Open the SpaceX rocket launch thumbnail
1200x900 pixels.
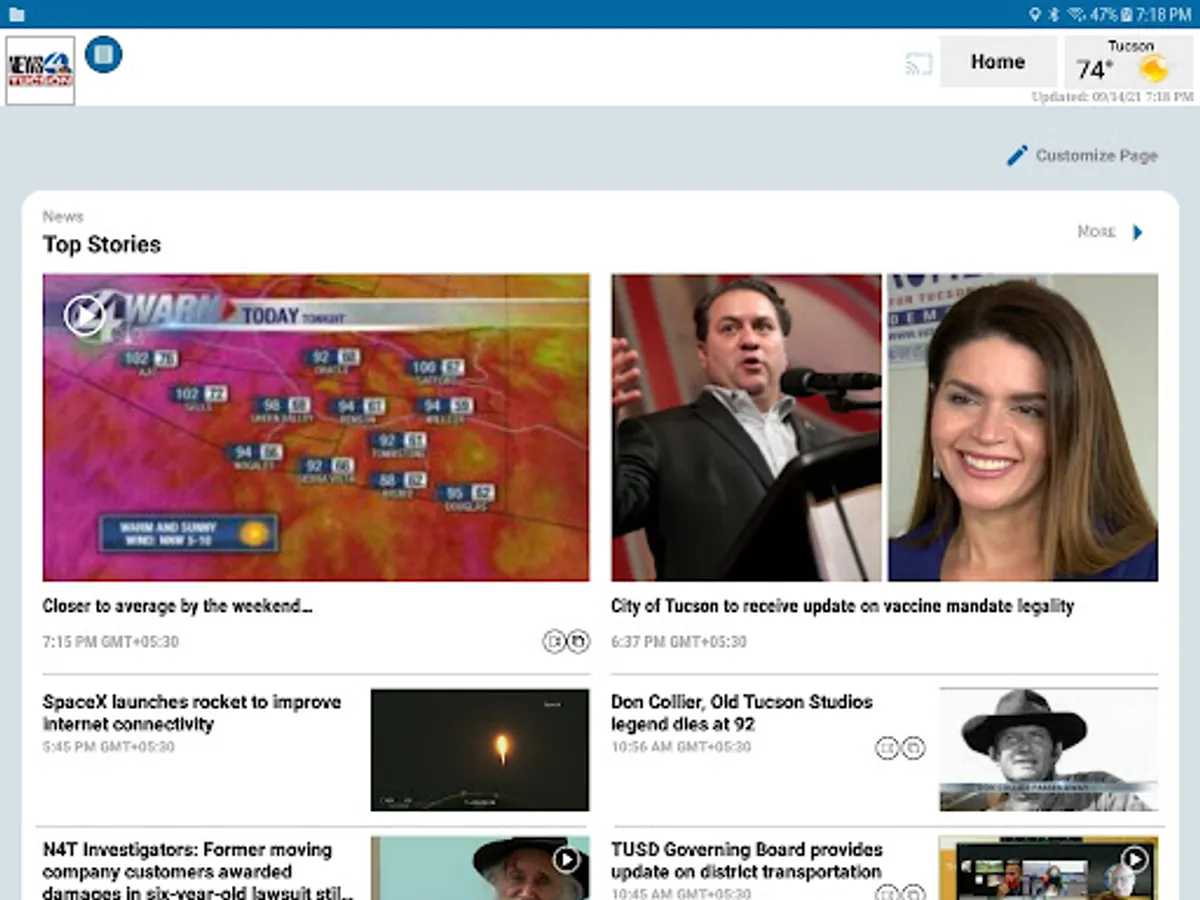coord(480,750)
